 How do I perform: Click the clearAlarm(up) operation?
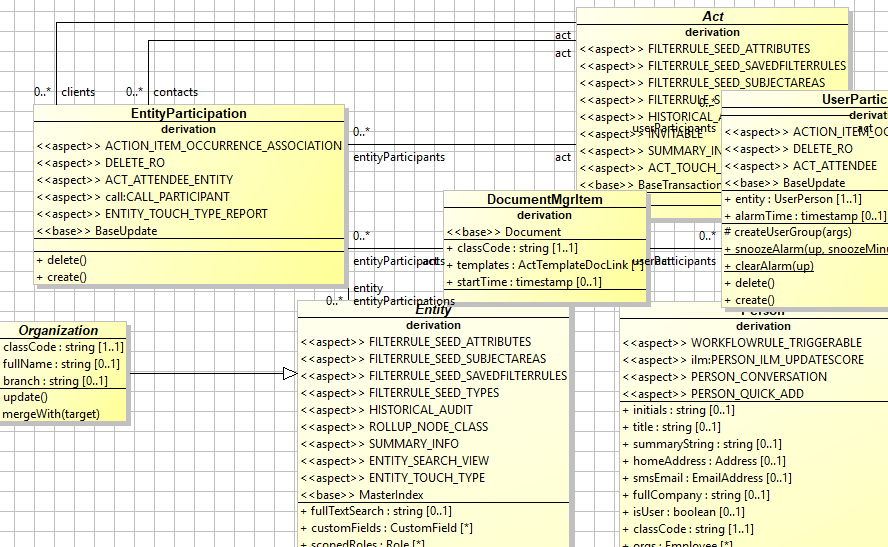pyautogui.click(x=775, y=266)
